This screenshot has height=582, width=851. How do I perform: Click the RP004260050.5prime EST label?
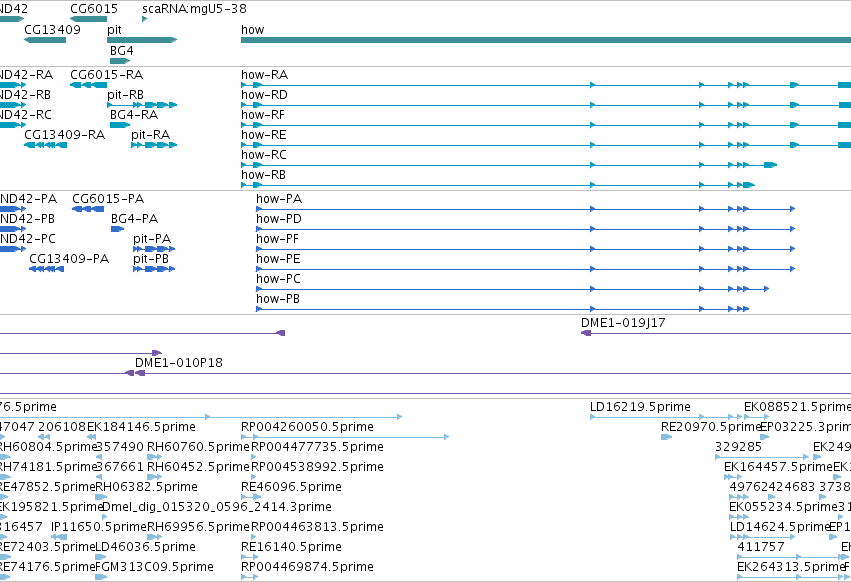click(x=307, y=427)
